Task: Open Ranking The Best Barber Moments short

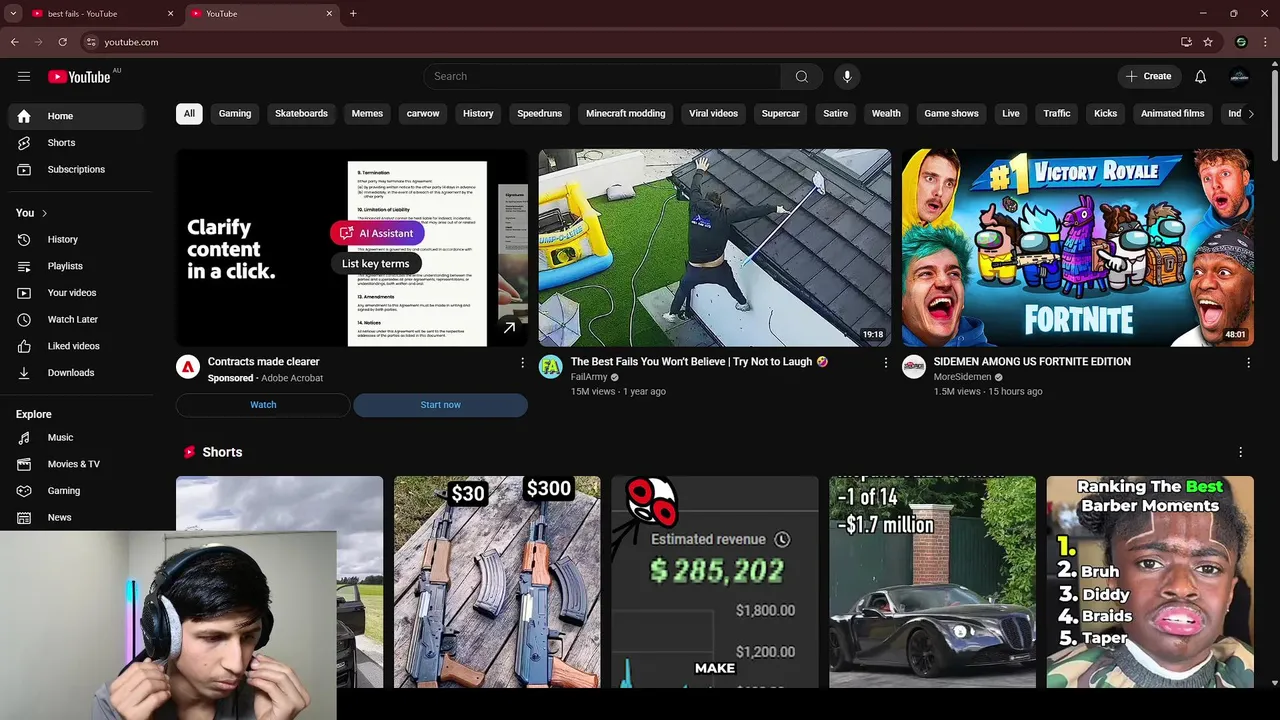Action: (x=1150, y=582)
